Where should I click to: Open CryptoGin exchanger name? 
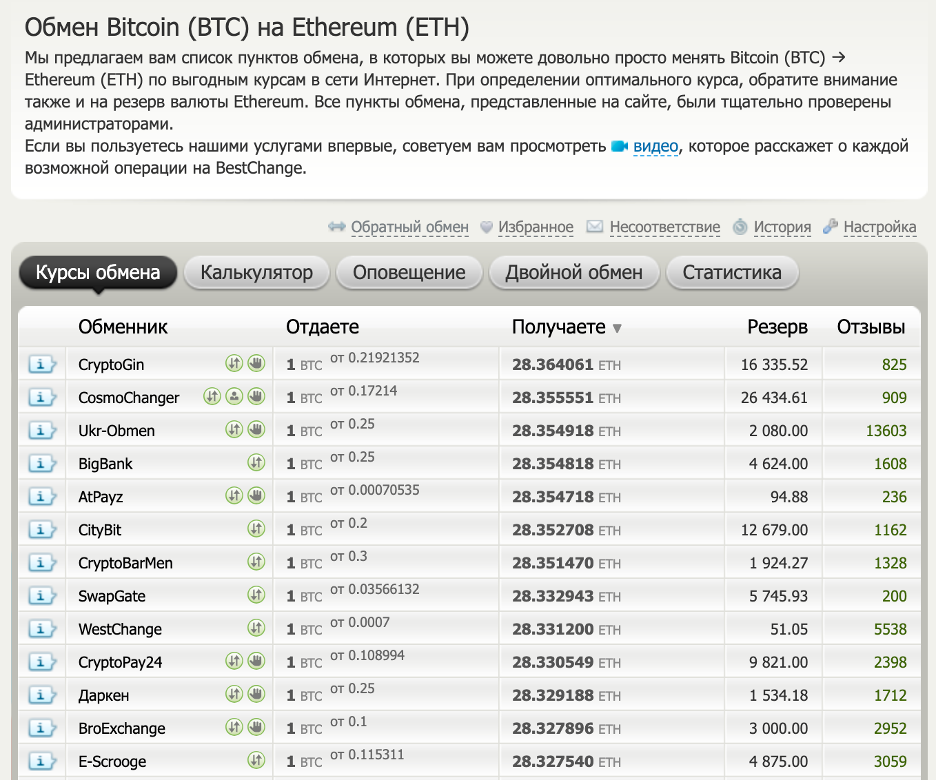[x=111, y=365]
